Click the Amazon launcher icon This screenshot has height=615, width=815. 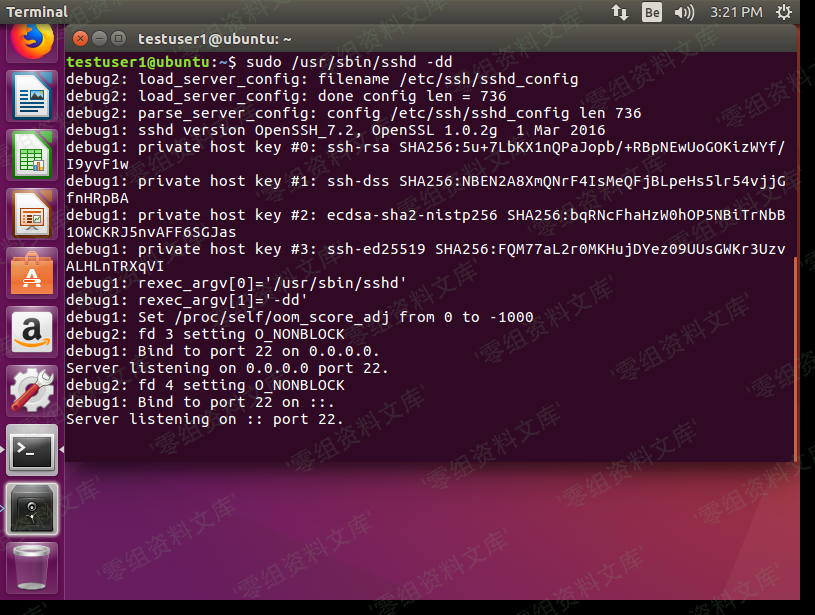tap(32, 331)
